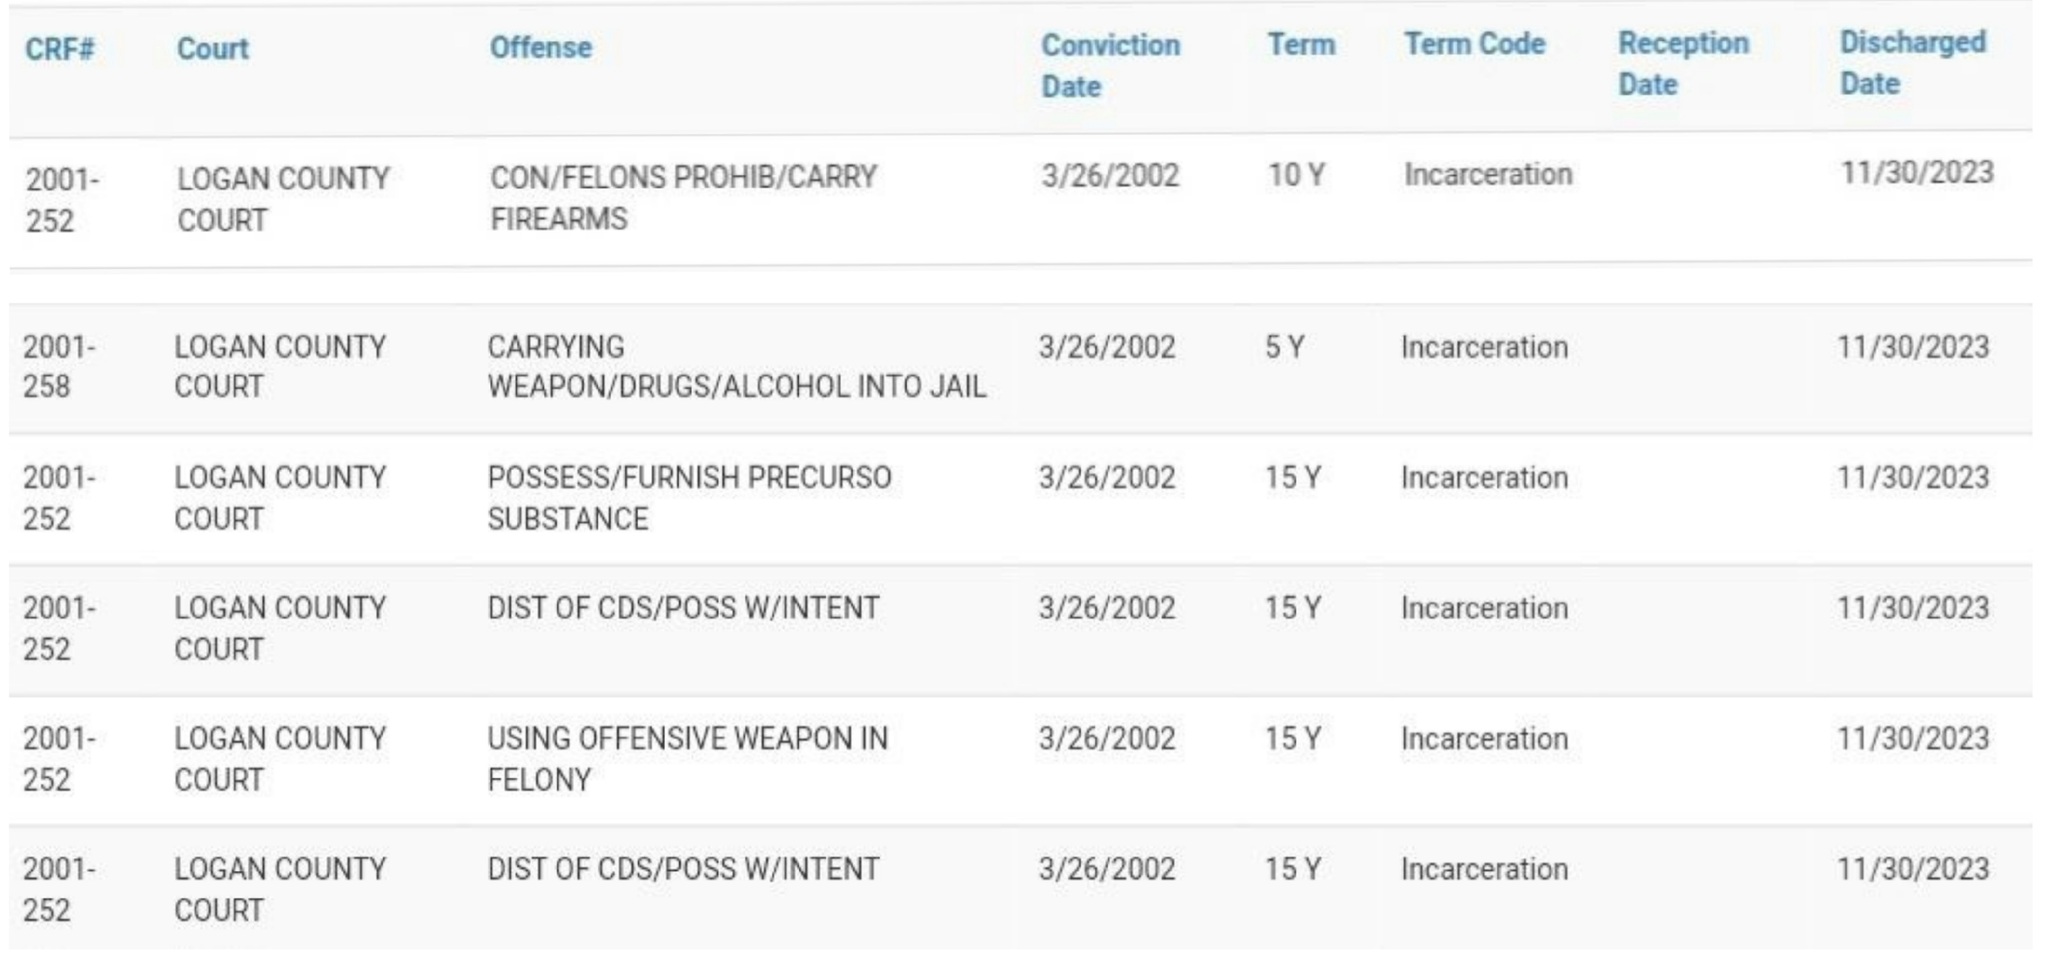Sort by Reception Date column header
Viewport: 2048px width, 968px height.
(x=1683, y=64)
